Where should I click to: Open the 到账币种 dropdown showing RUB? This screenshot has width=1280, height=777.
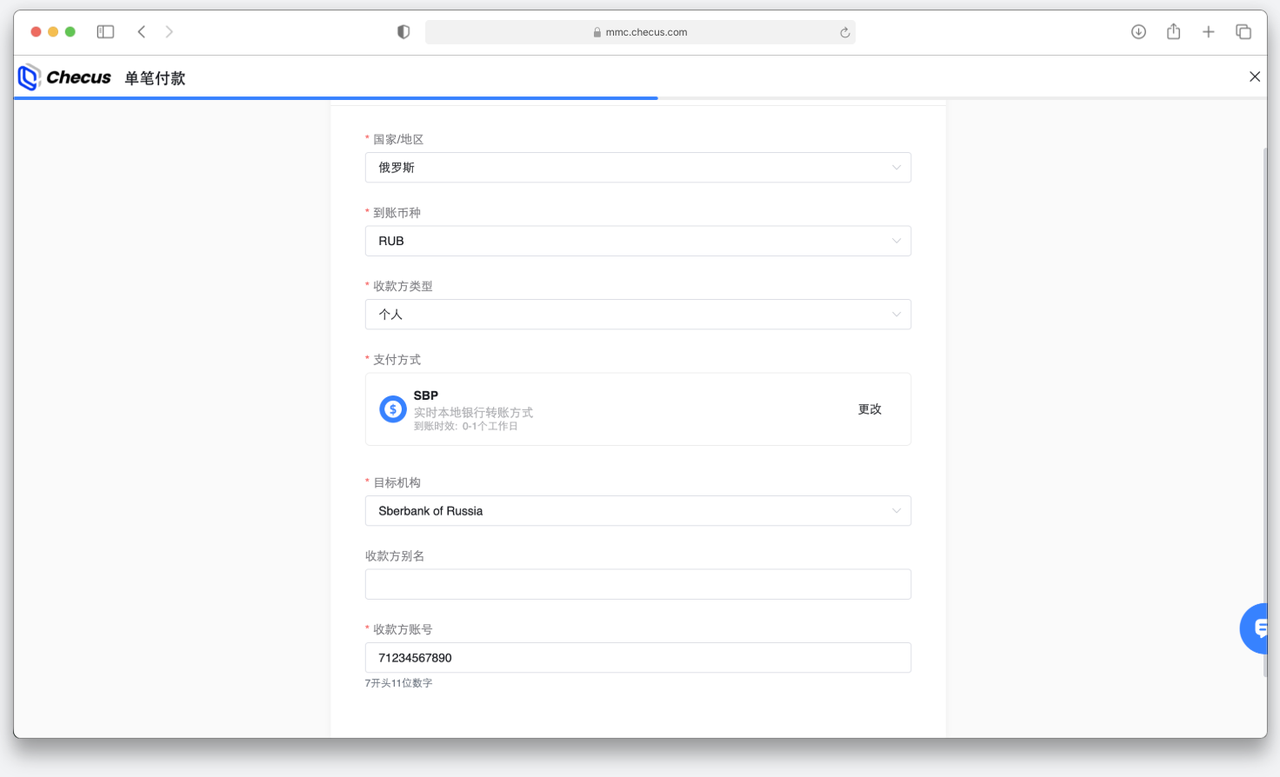tap(637, 241)
